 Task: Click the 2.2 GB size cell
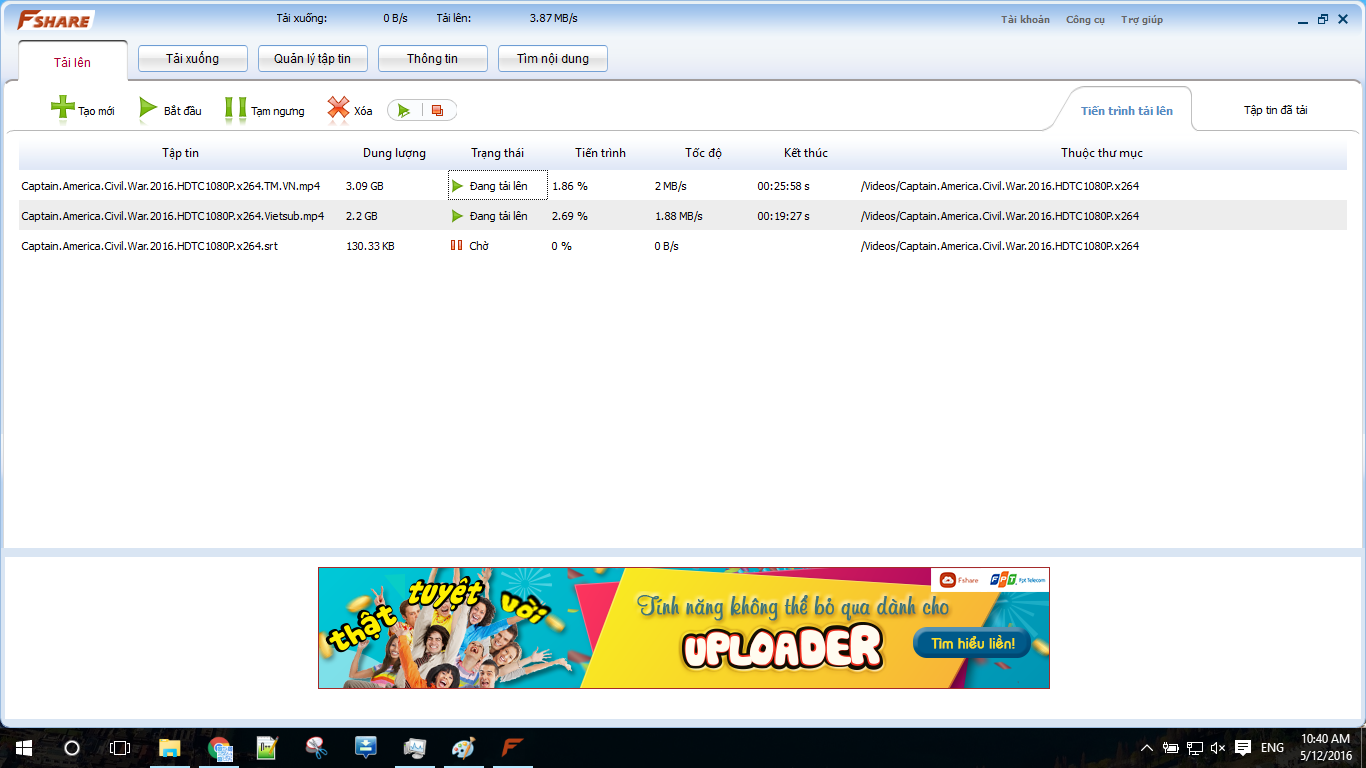tap(361, 216)
